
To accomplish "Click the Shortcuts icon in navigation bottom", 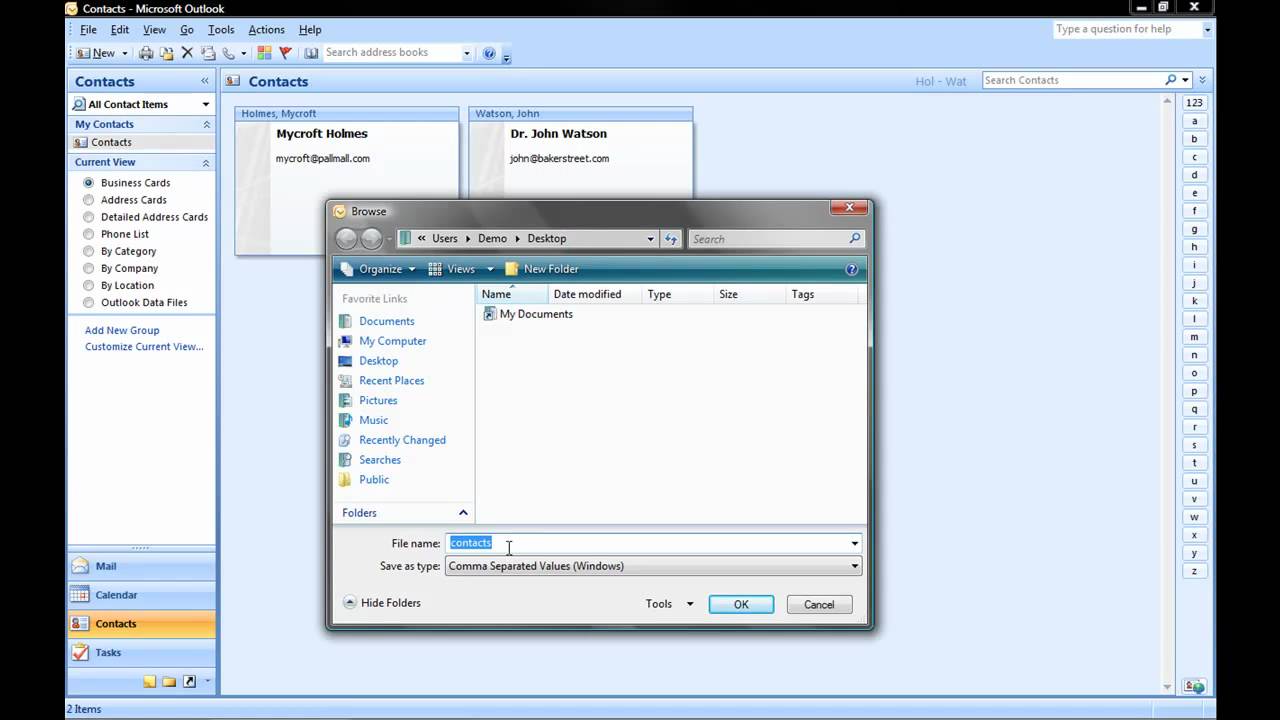I will click(189, 682).
